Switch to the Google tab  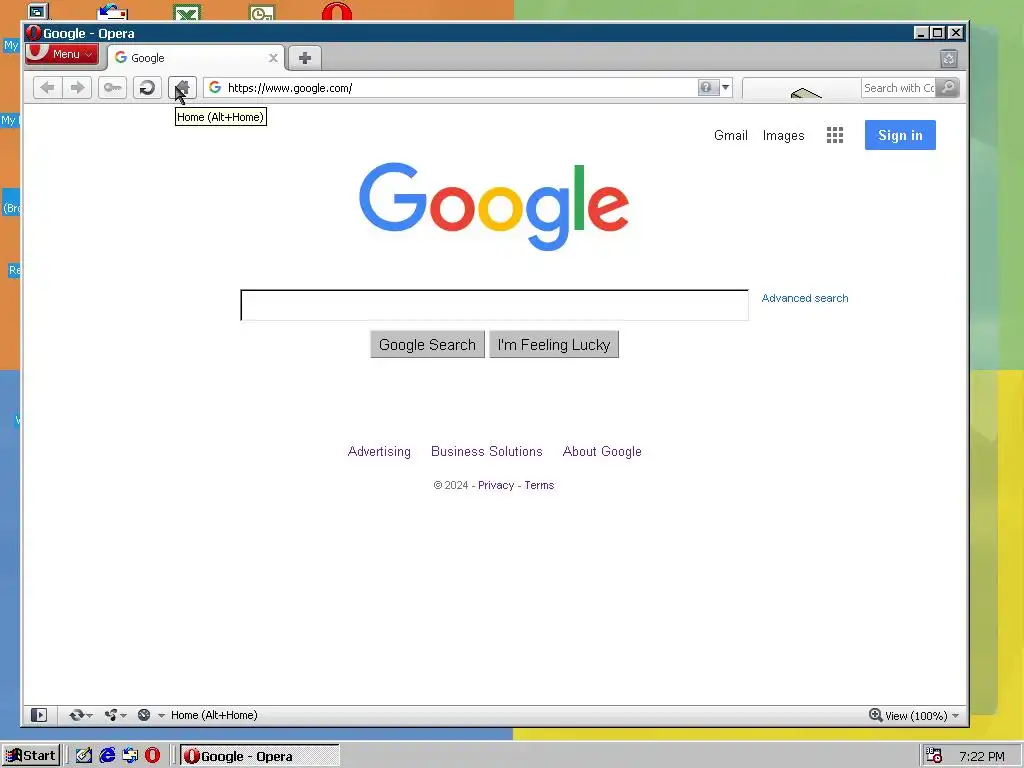pos(195,58)
